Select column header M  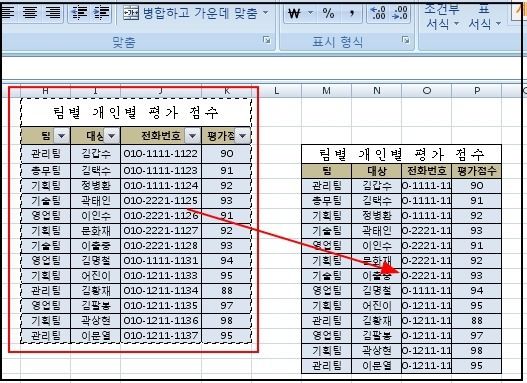click(x=326, y=91)
